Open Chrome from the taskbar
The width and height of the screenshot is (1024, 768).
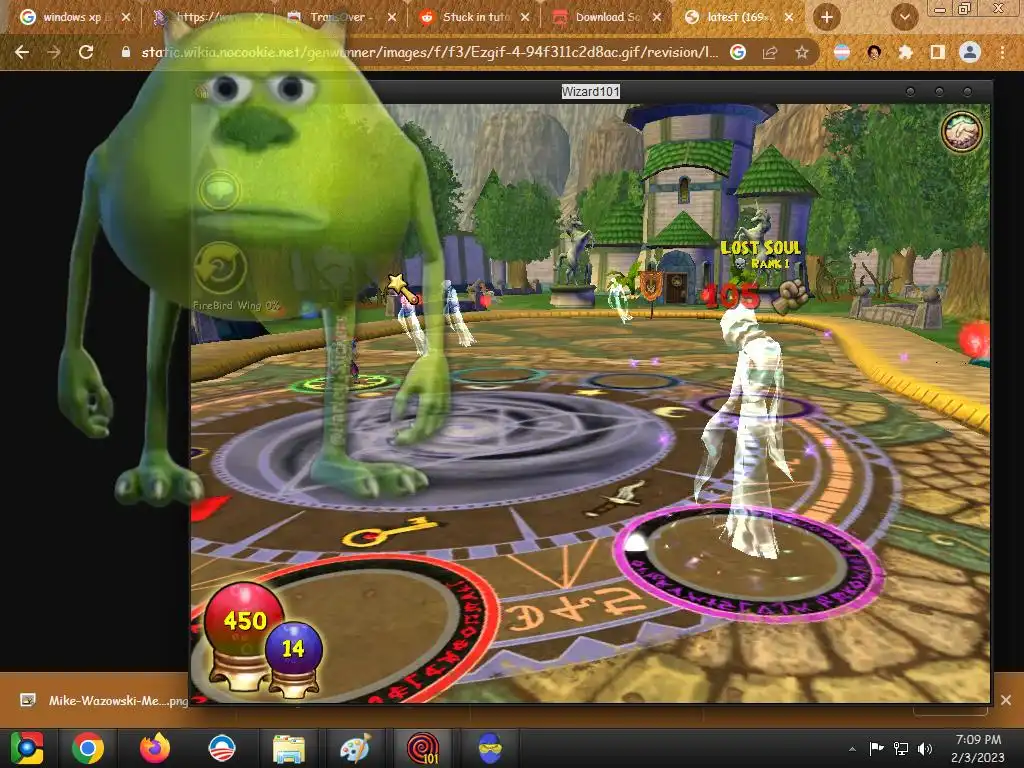coord(88,748)
